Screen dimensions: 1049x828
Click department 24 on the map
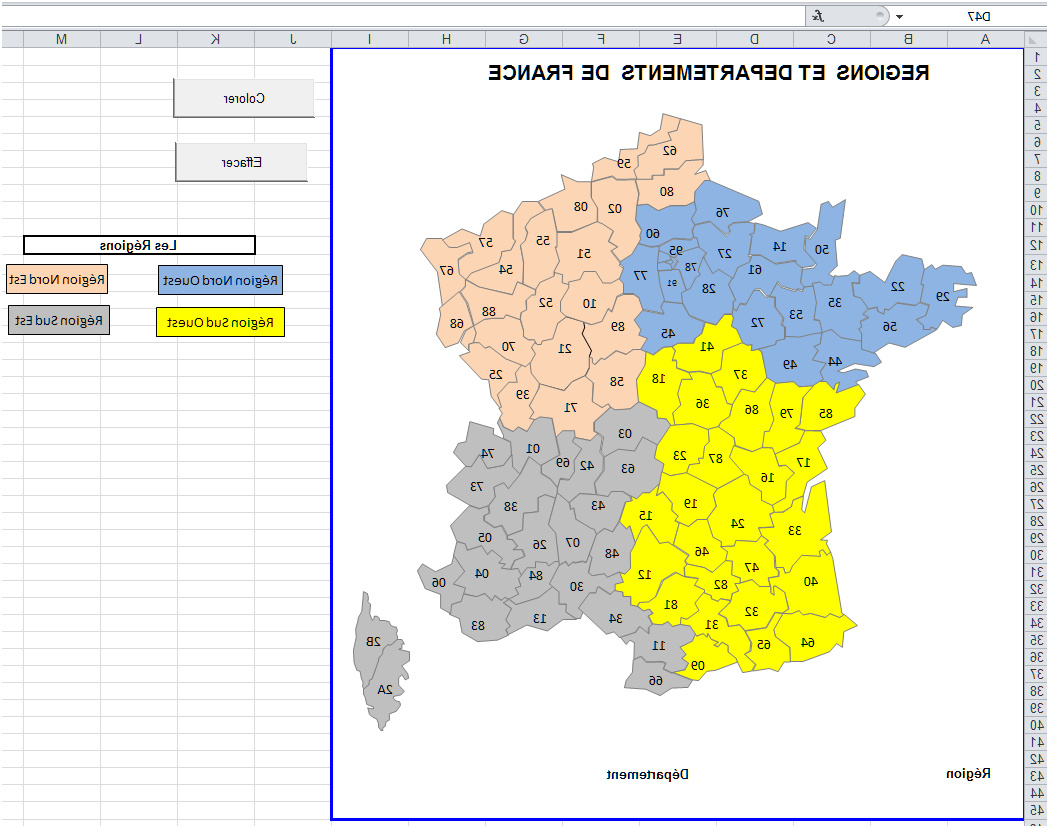(x=737, y=524)
